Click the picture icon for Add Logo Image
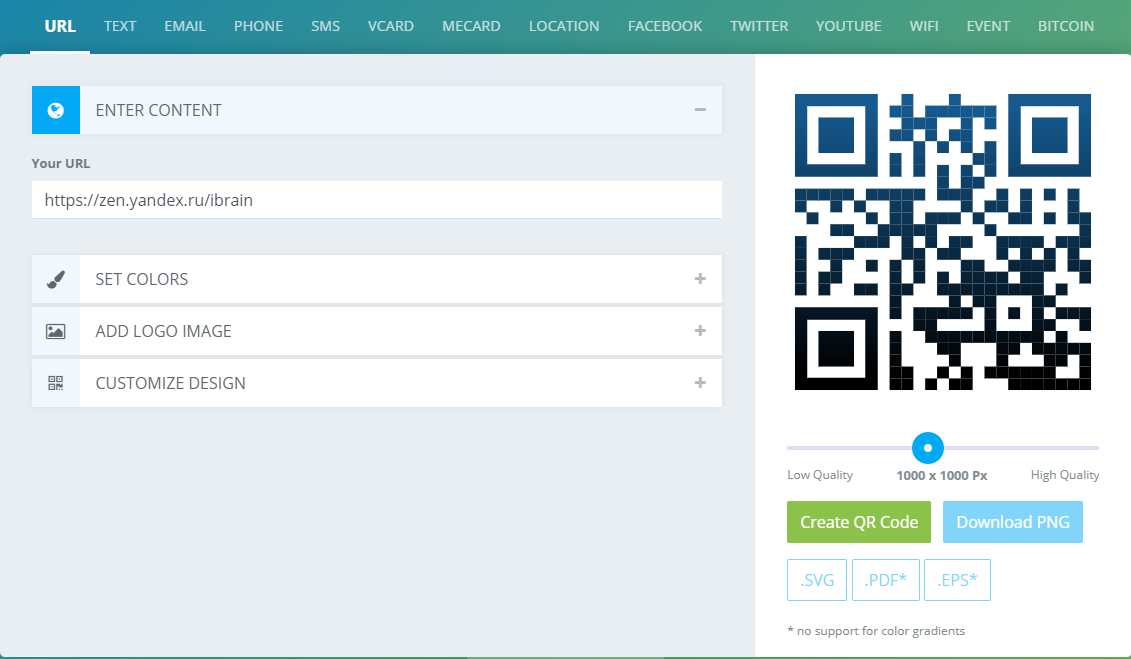Viewport: 1131px width, 659px height. (x=56, y=331)
